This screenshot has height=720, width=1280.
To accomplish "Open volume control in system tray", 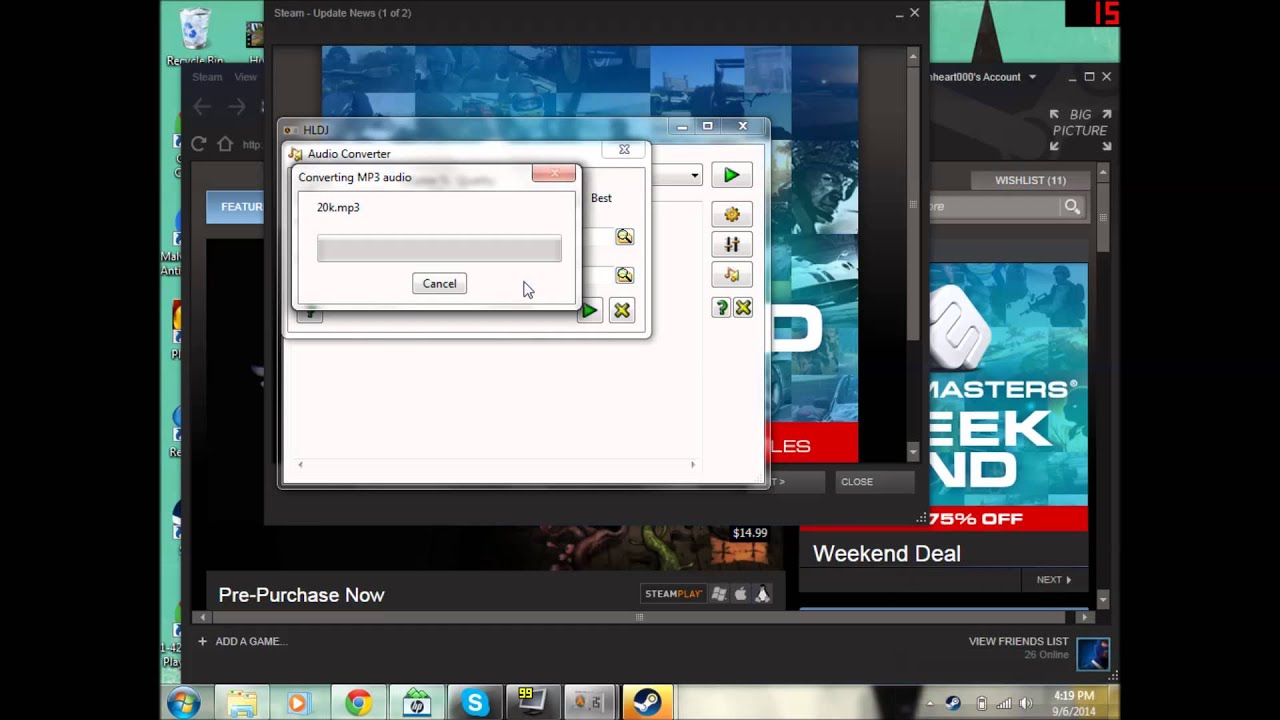I will (x=1026, y=703).
